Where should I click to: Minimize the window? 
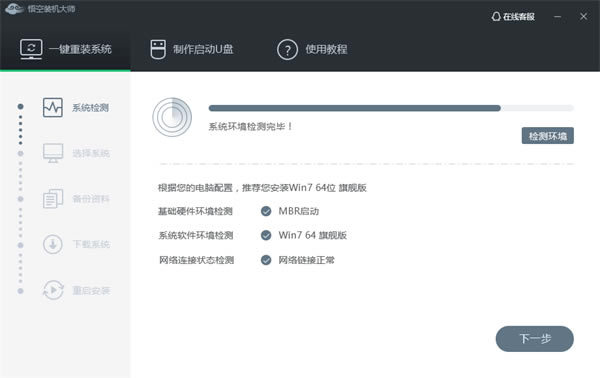coord(558,17)
